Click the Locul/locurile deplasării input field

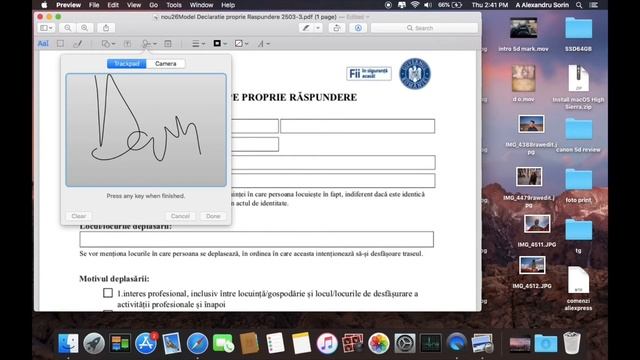tap(256, 239)
